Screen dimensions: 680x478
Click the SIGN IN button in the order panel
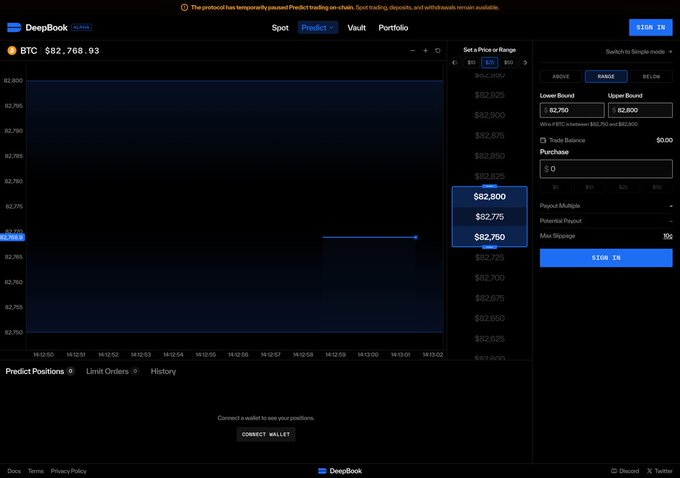click(606, 258)
